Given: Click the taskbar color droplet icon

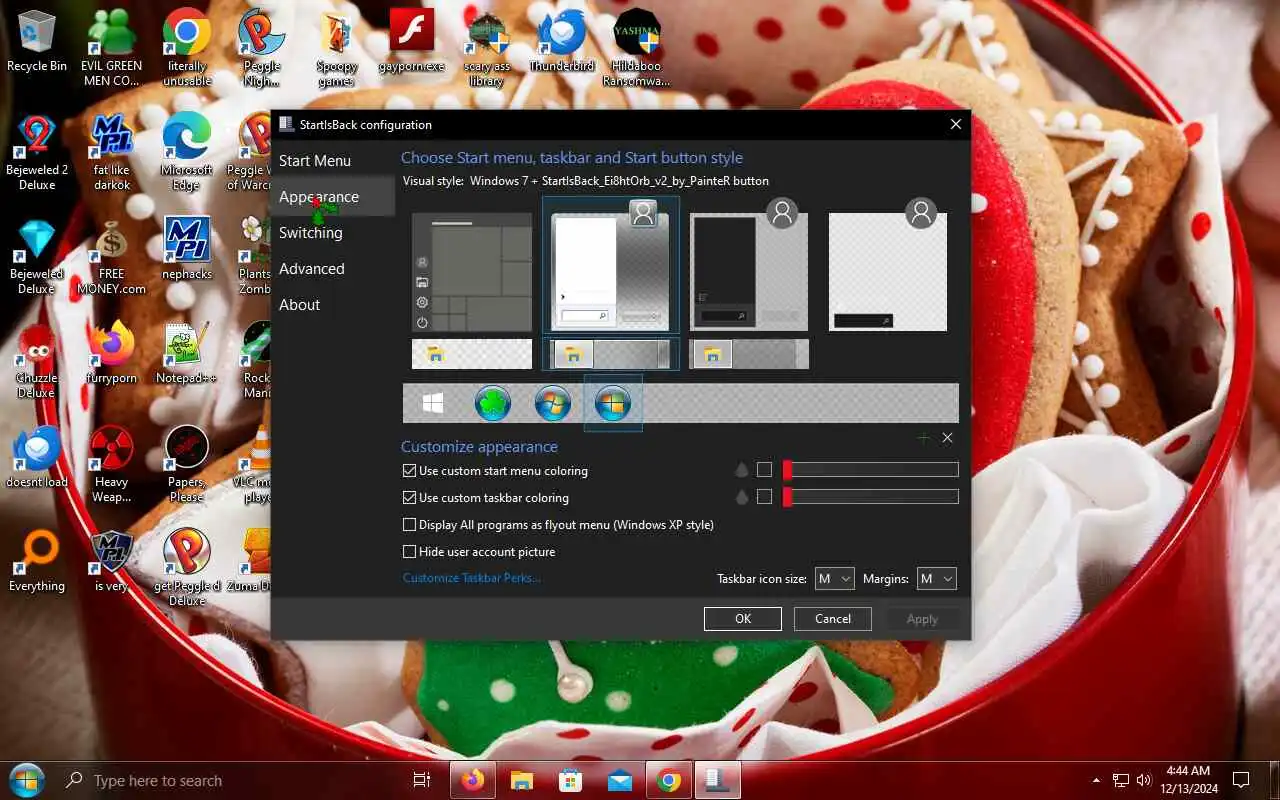Looking at the screenshot, I should click(741, 497).
